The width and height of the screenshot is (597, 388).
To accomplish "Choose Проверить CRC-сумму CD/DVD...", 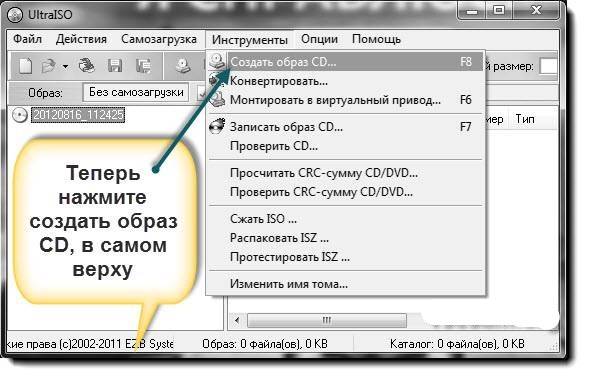I will click(346, 192).
